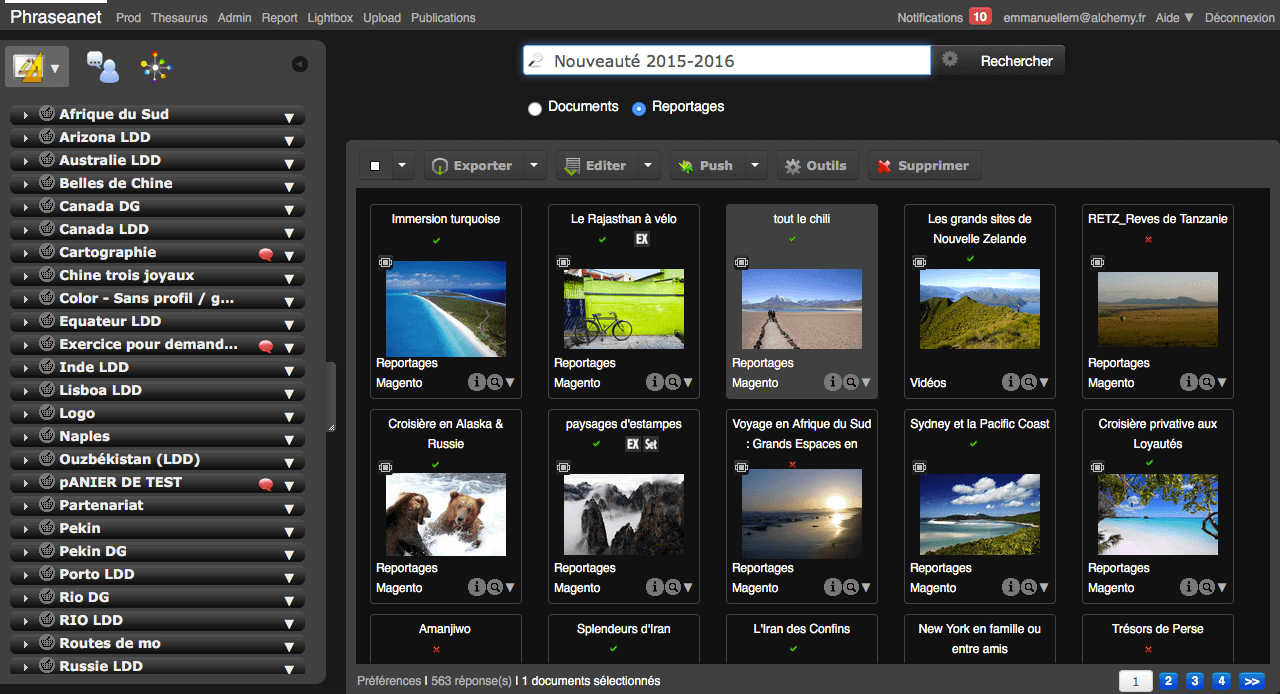Click the Exporter button
This screenshot has width=1280, height=694.
click(x=473, y=166)
